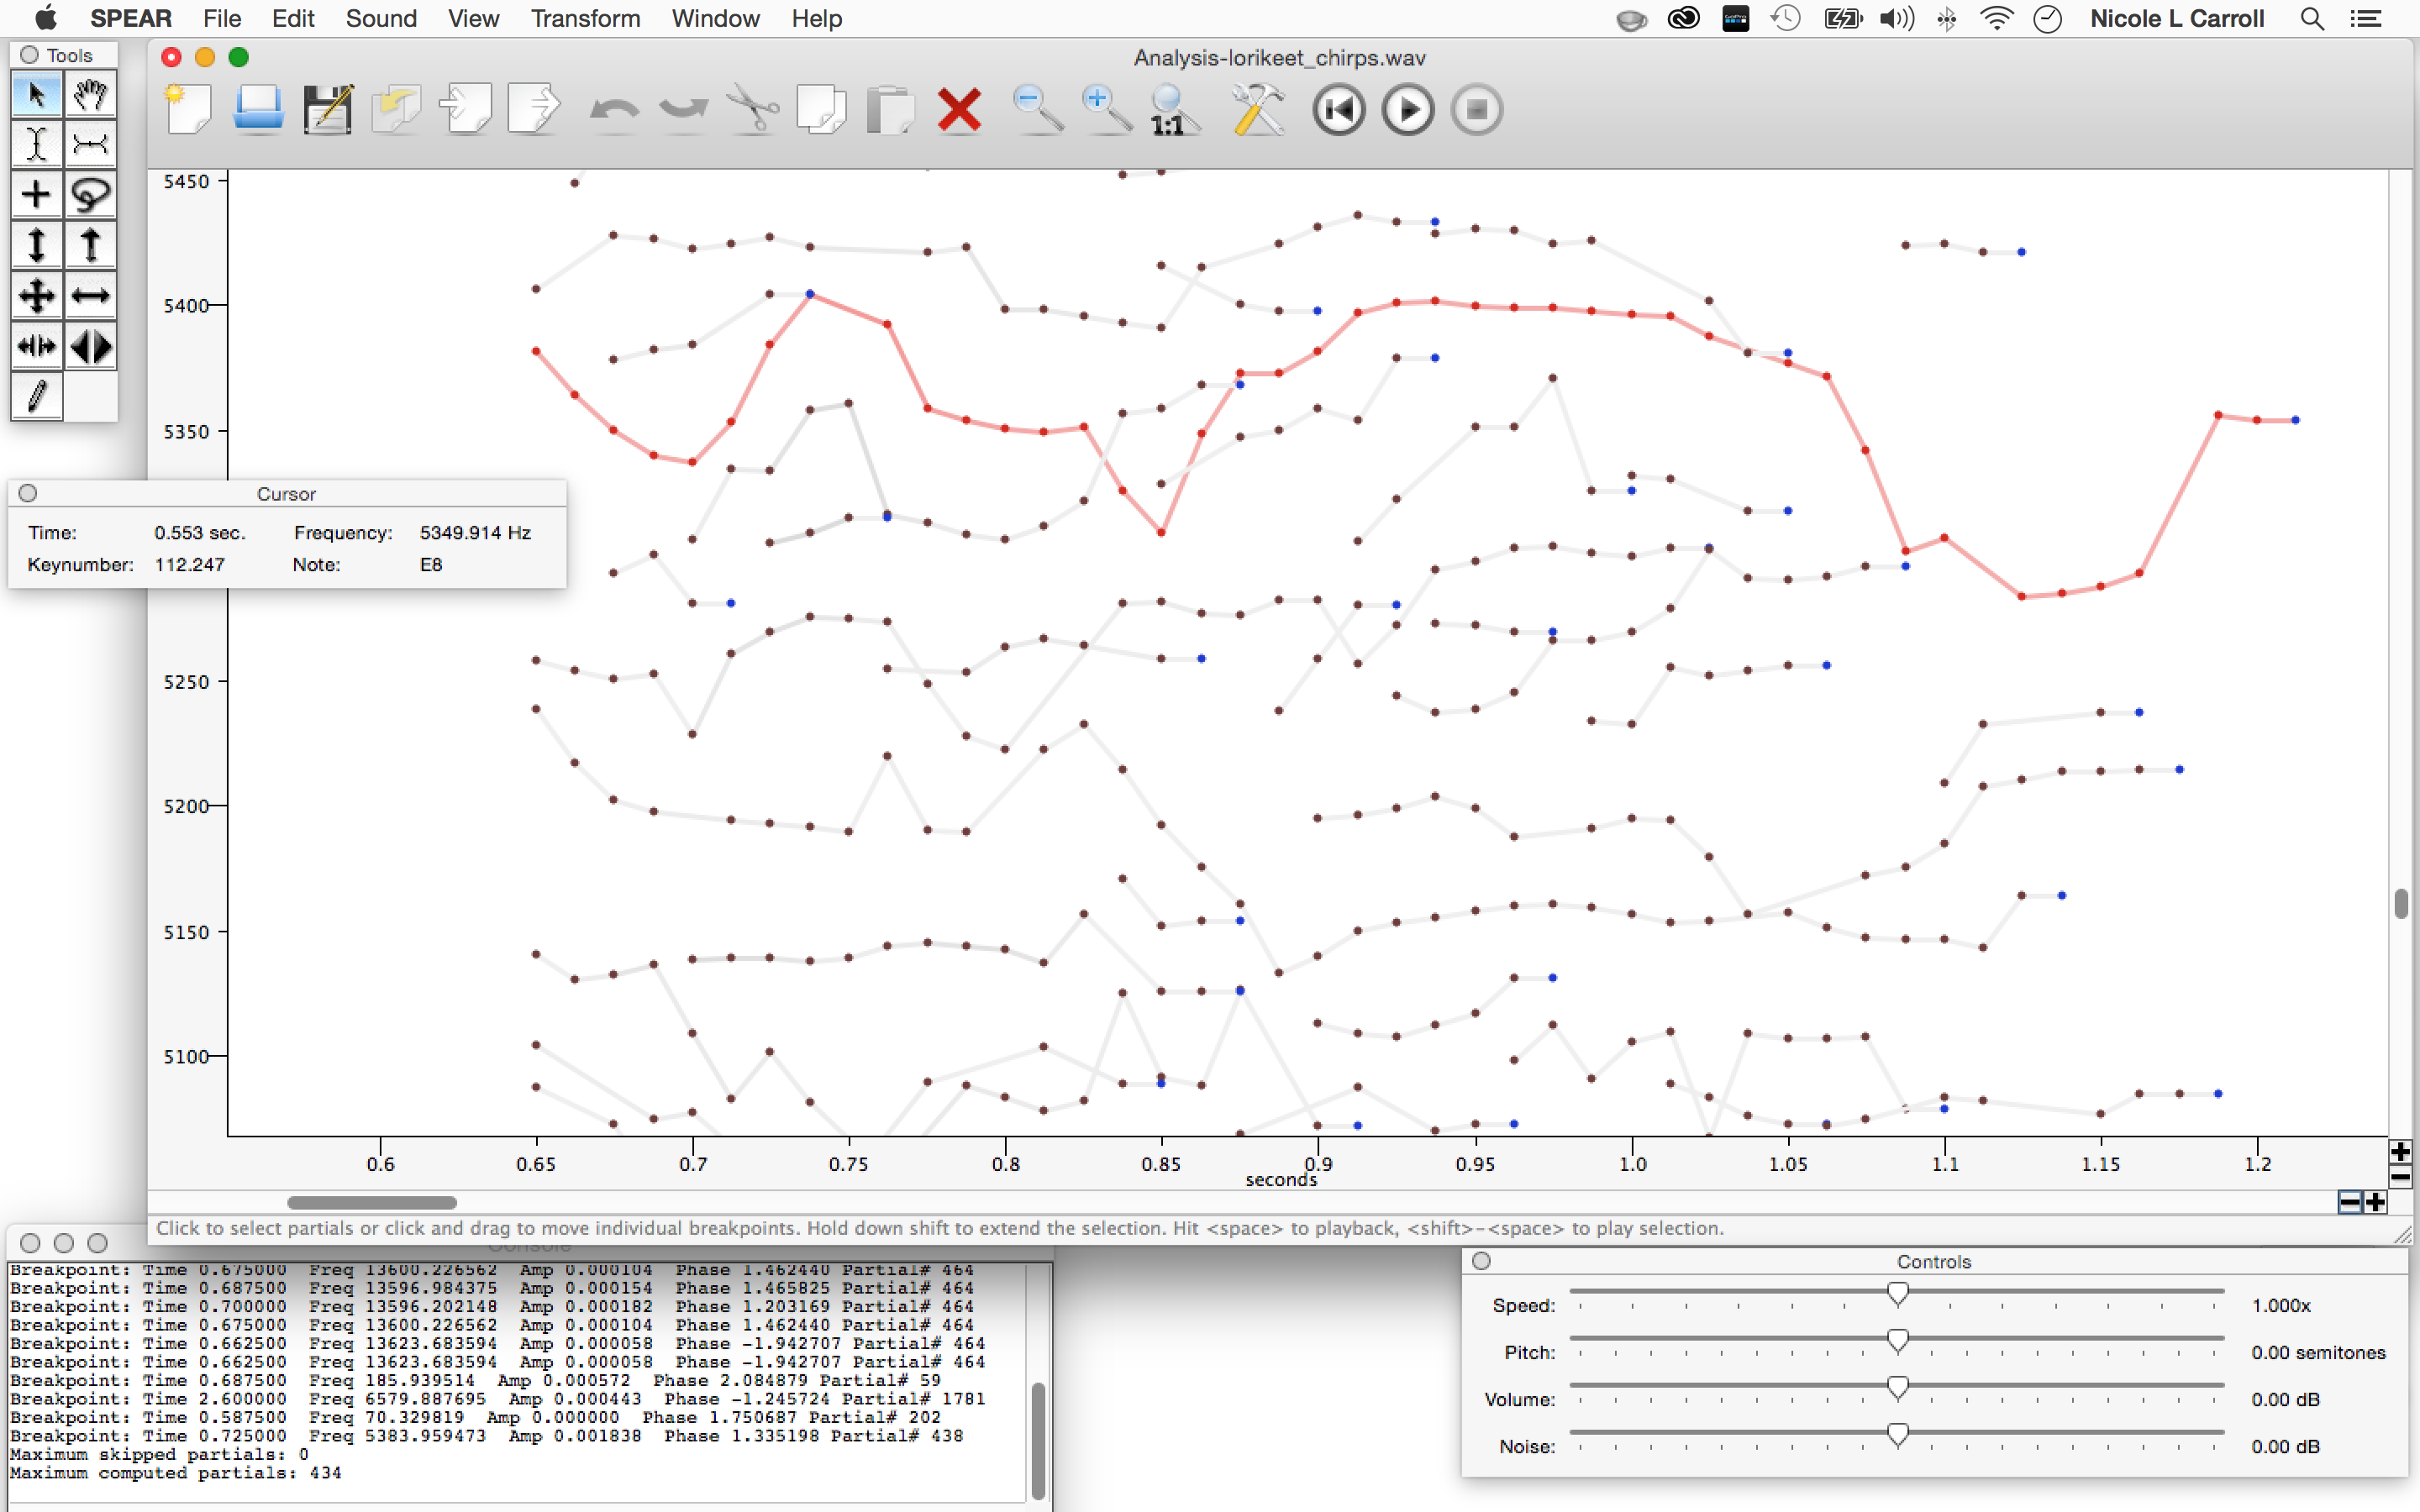The width and height of the screenshot is (2420, 1512).
Task: Close the Tools palette
Action: pyautogui.click(x=29, y=55)
